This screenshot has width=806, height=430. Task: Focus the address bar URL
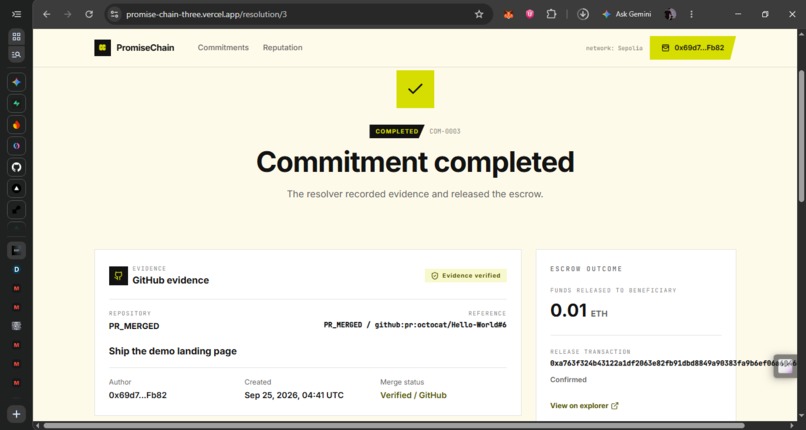coord(206,14)
